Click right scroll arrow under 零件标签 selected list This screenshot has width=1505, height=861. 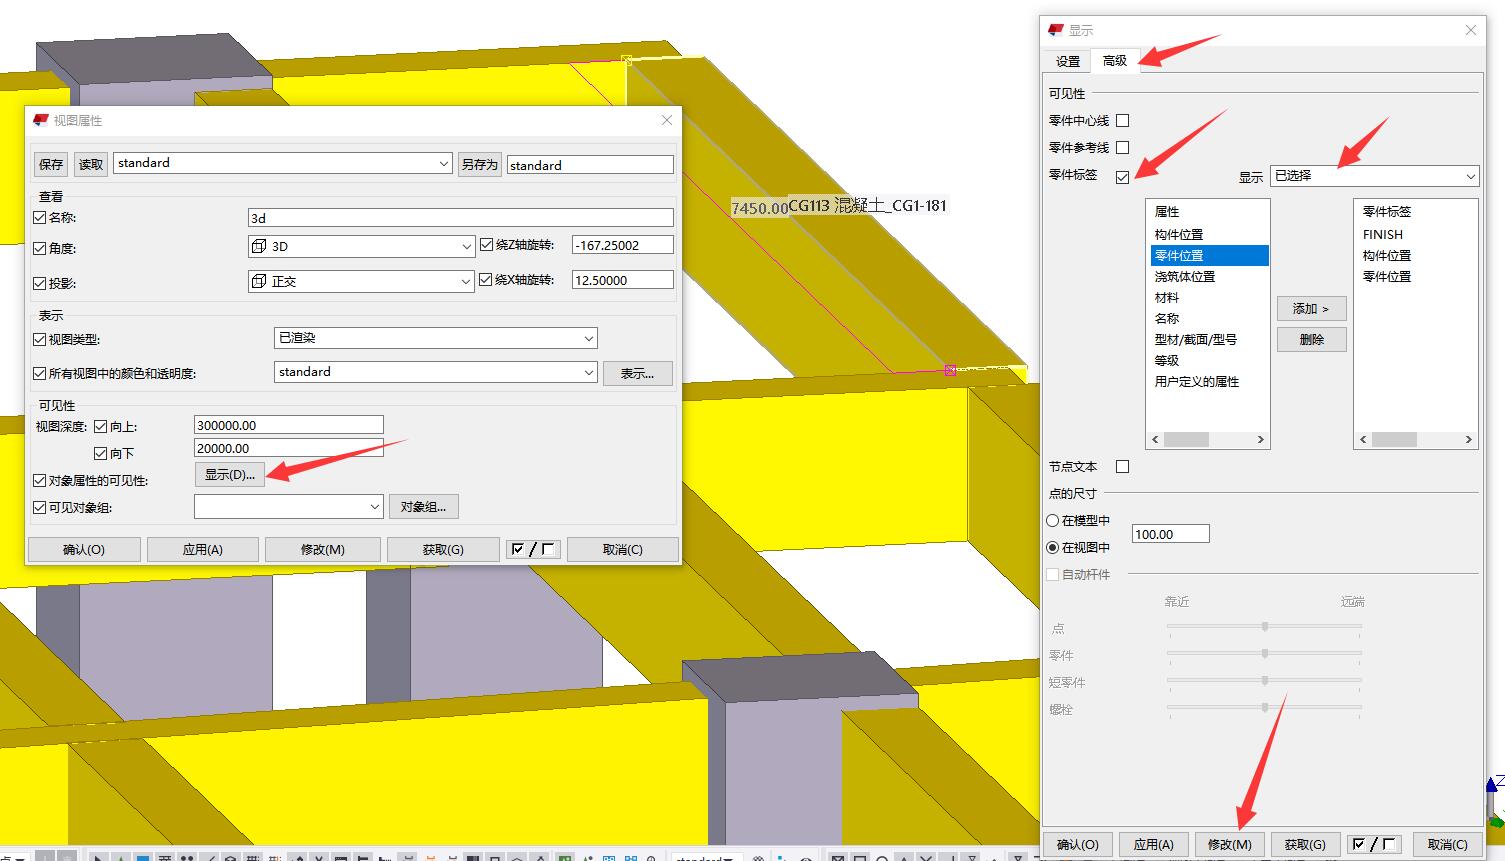coord(1468,439)
